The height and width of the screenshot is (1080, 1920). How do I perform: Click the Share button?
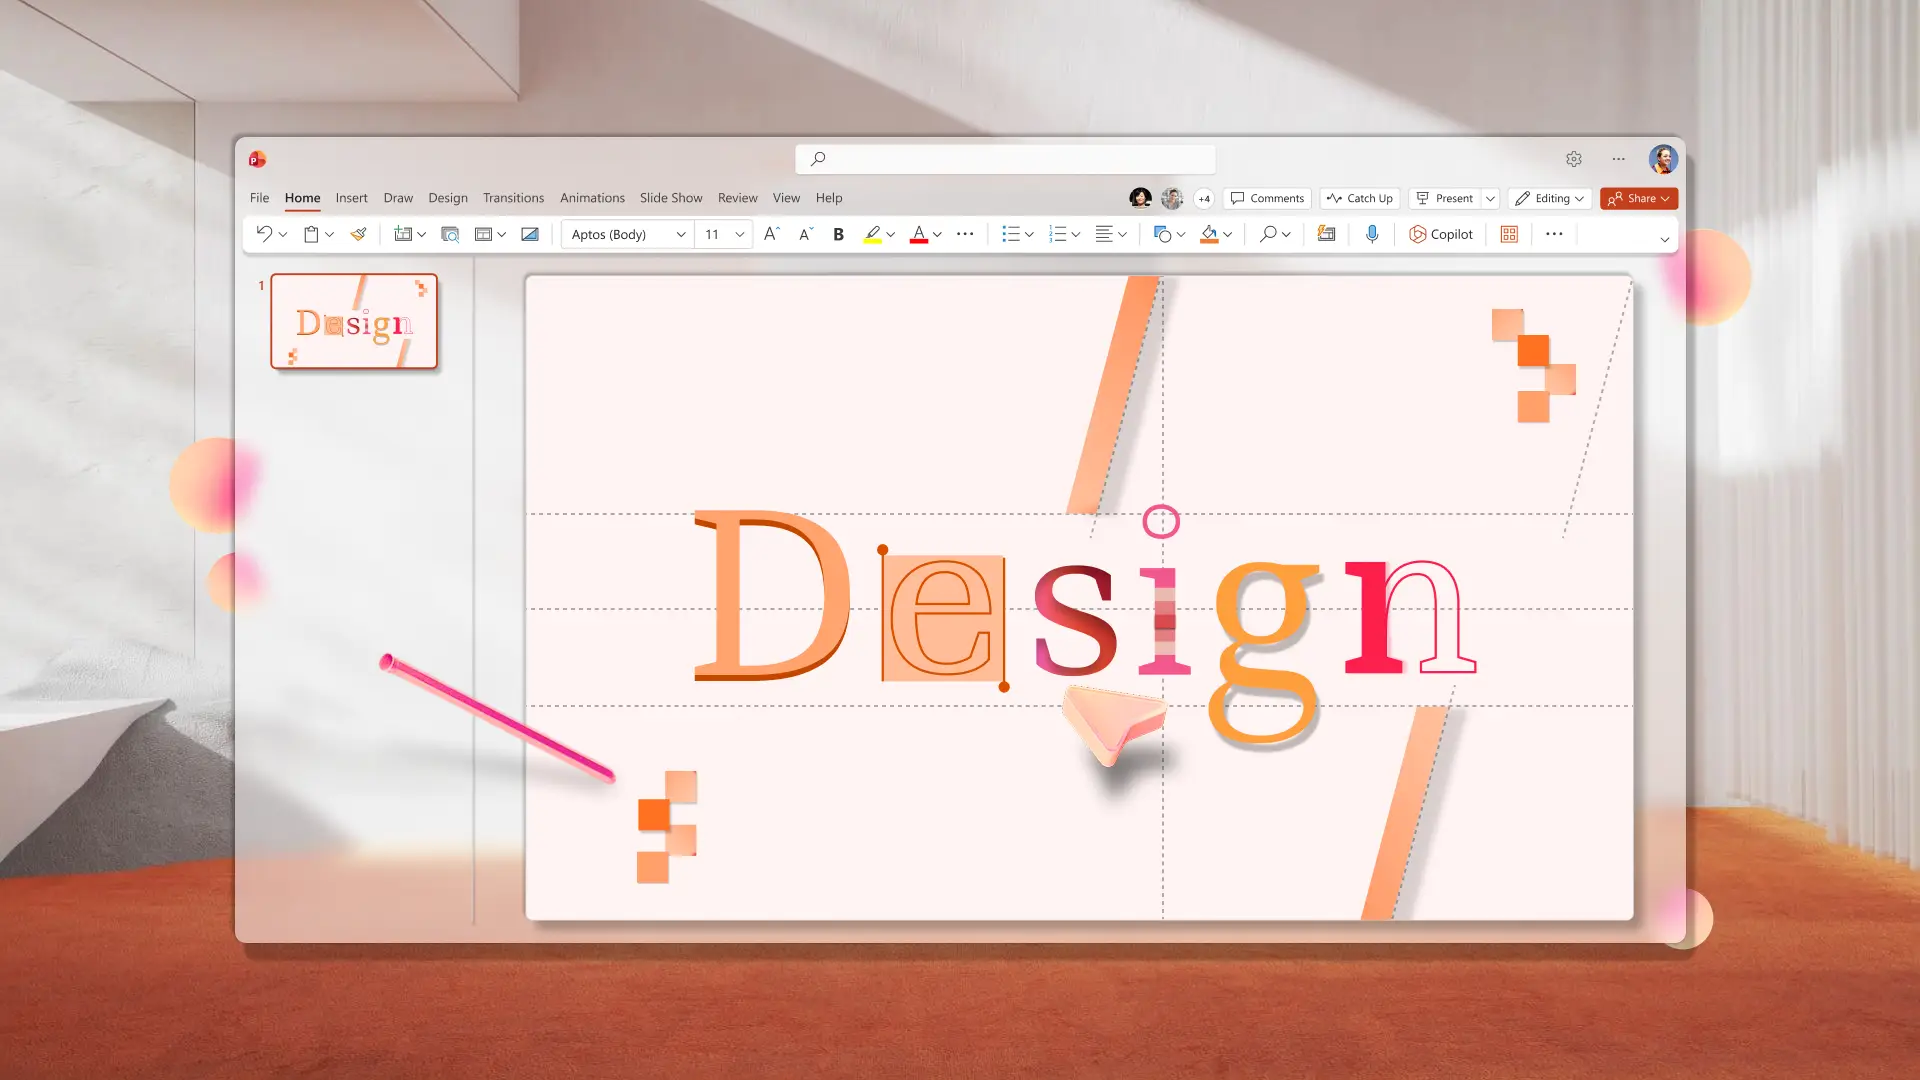(x=1638, y=198)
